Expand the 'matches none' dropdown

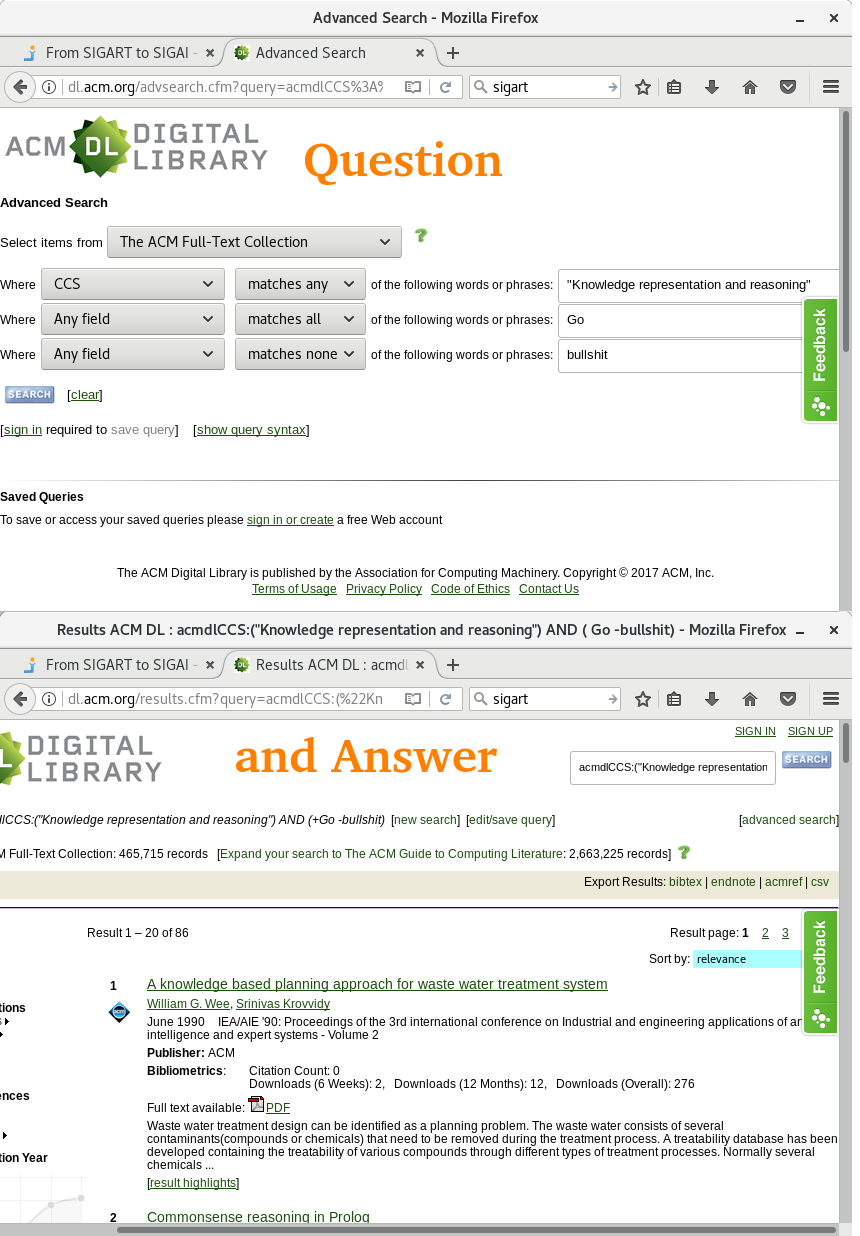(300, 354)
